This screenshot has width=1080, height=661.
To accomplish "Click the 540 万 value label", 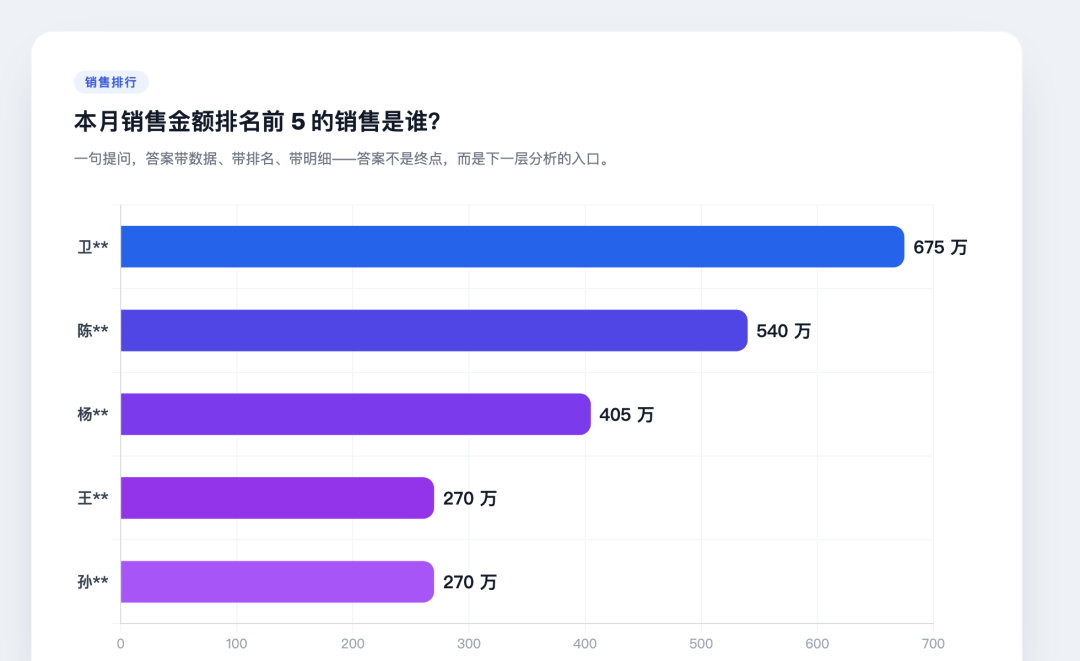I will (x=783, y=331).
